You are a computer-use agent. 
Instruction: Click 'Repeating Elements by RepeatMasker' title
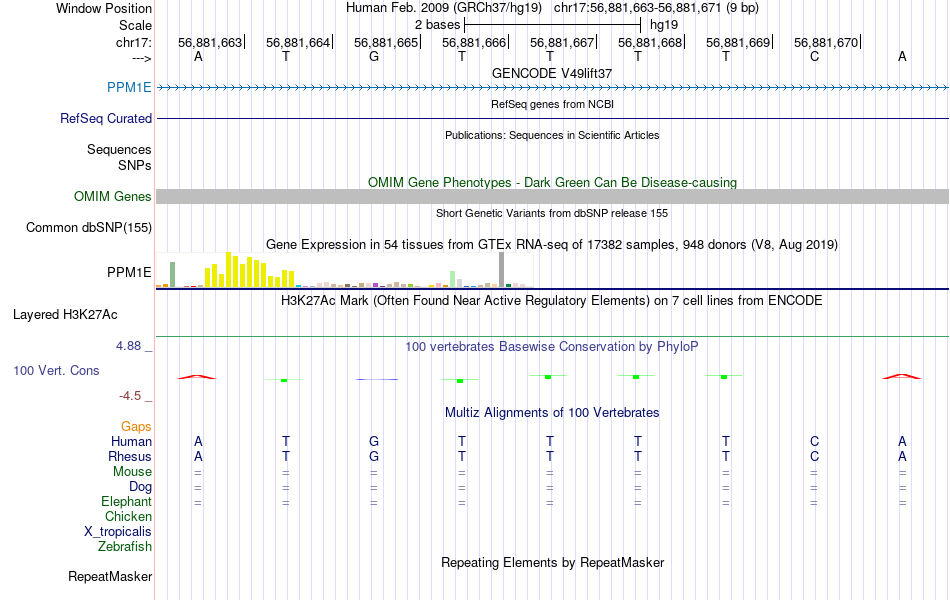pos(553,562)
